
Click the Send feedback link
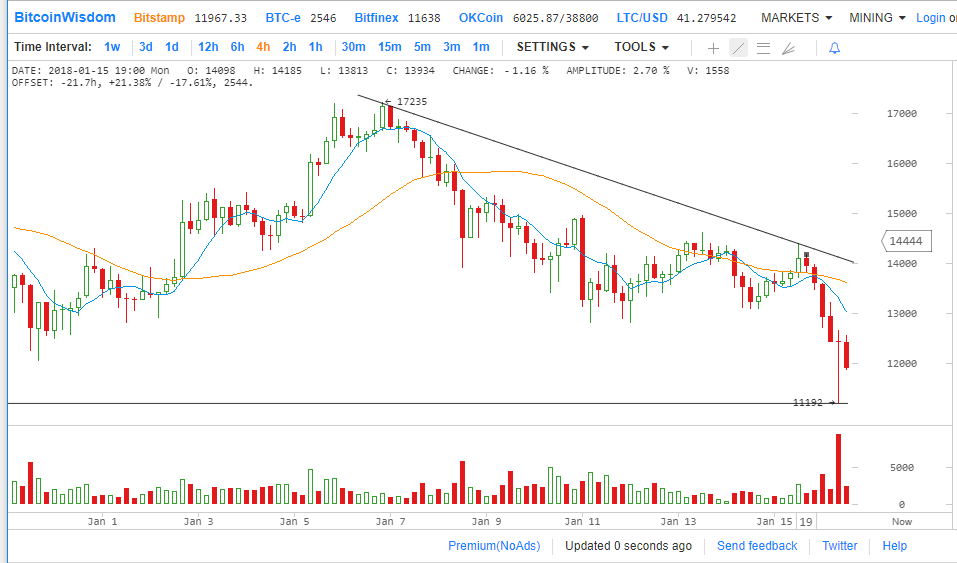[757, 546]
